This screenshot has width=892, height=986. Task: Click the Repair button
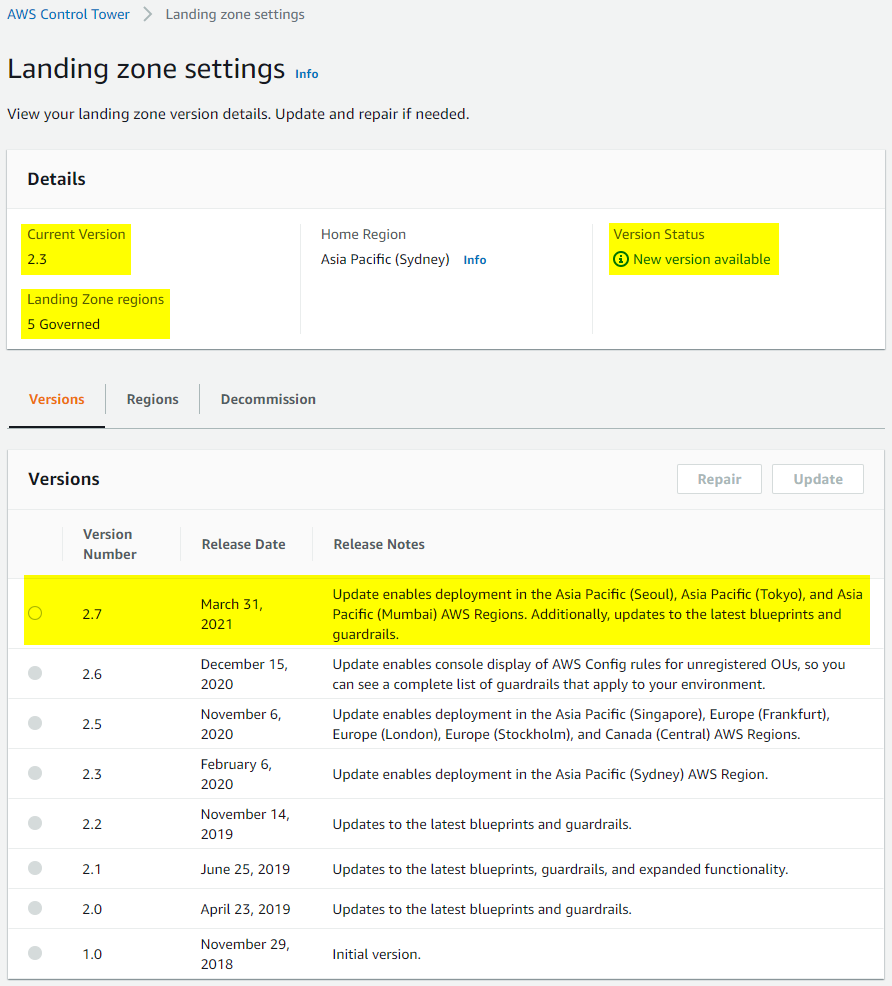(x=719, y=479)
